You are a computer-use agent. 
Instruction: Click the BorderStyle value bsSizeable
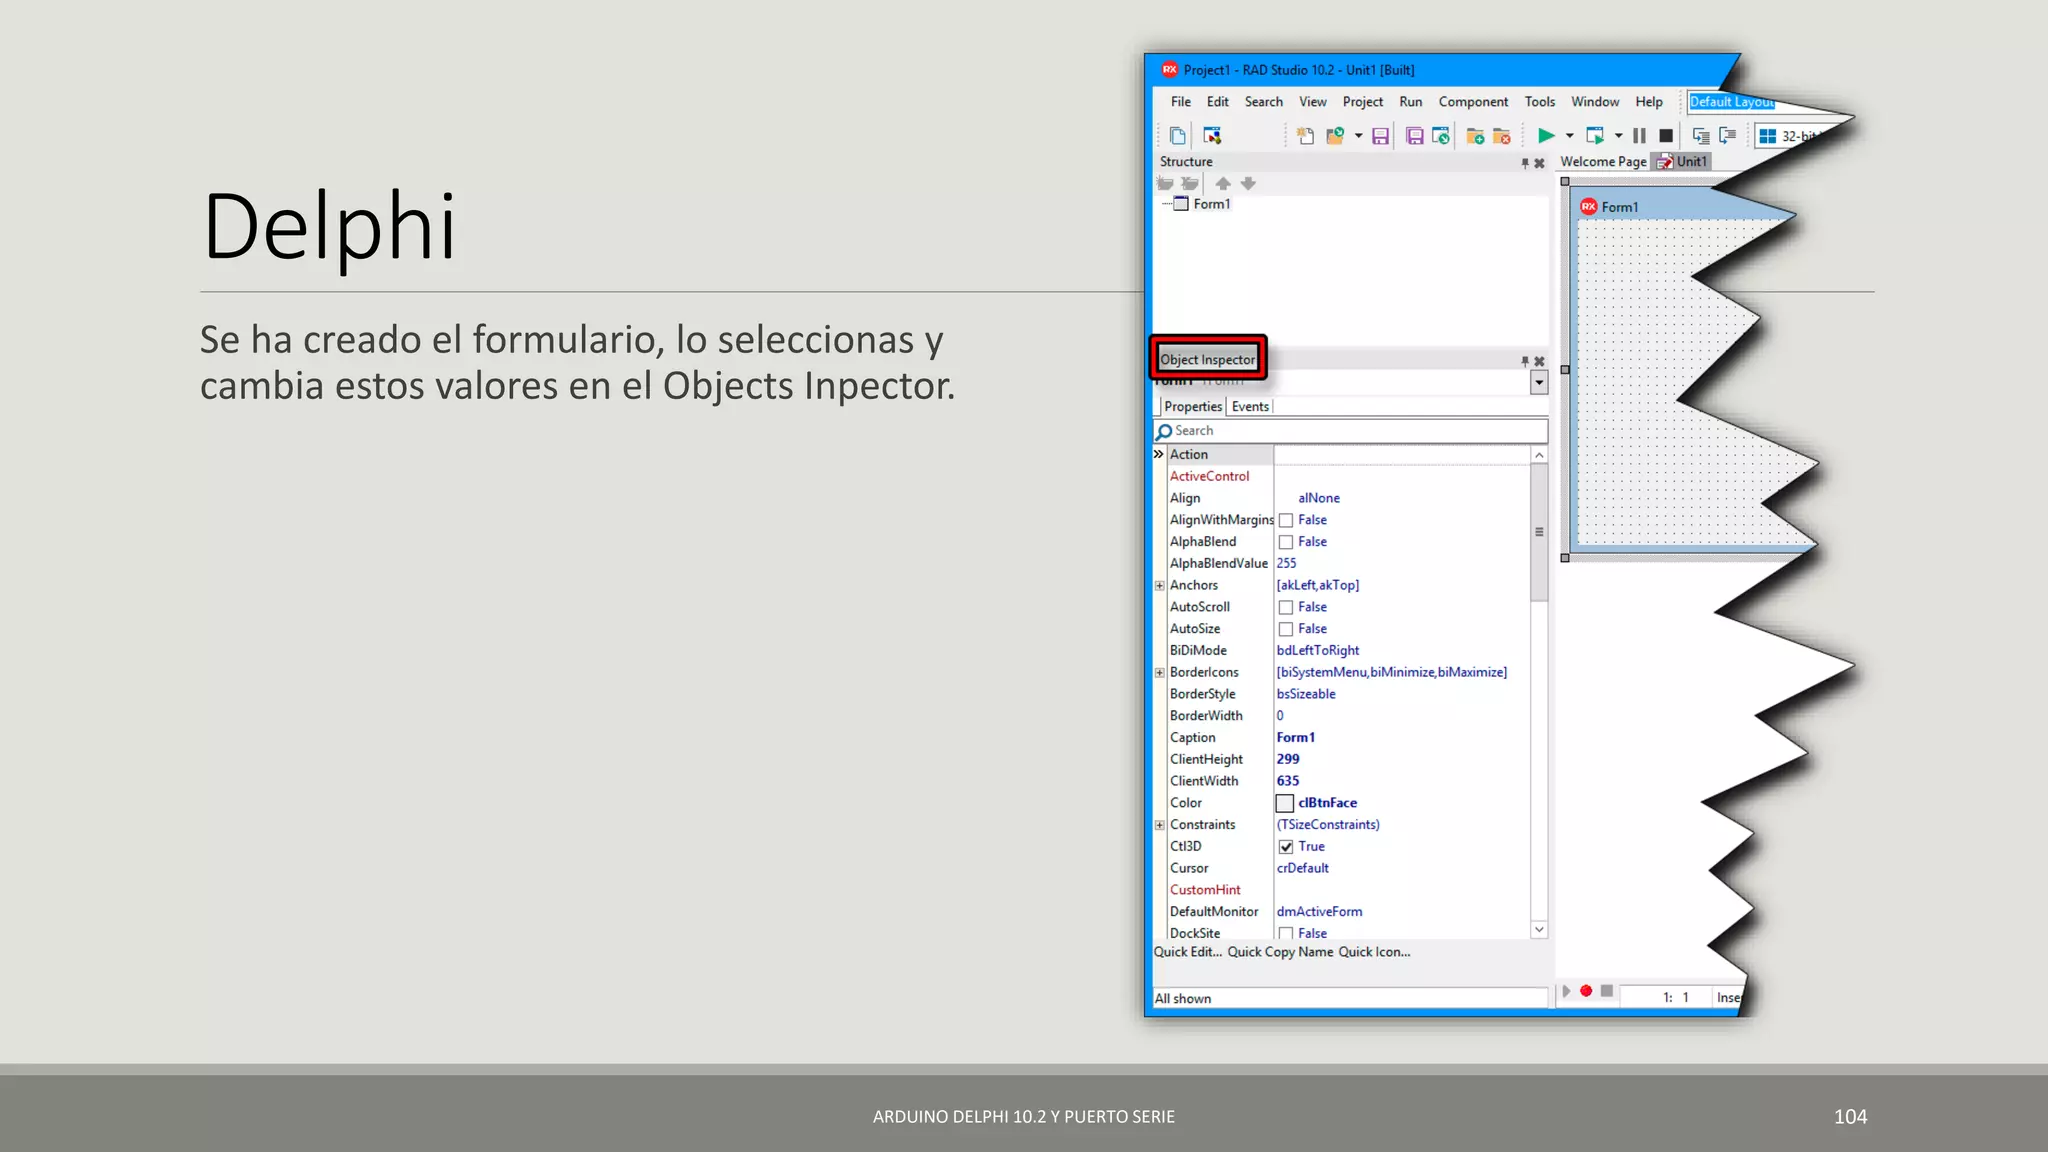[1306, 694]
